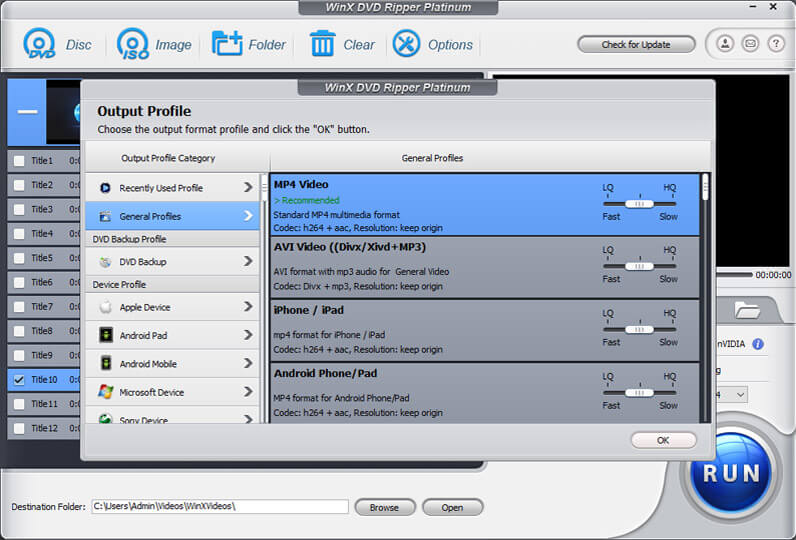Expand Android Pad chevron
The height and width of the screenshot is (540, 796).
[x=248, y=335]
